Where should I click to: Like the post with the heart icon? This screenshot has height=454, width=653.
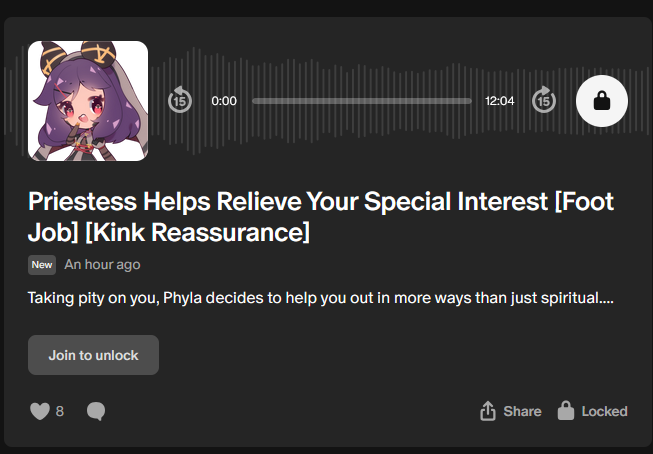click(40, 411)
